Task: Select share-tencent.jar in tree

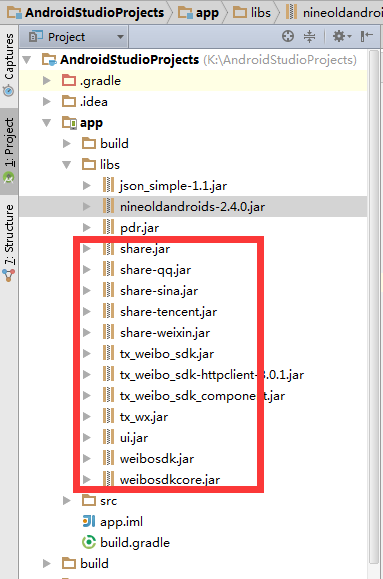Action: tap(168, 312)
